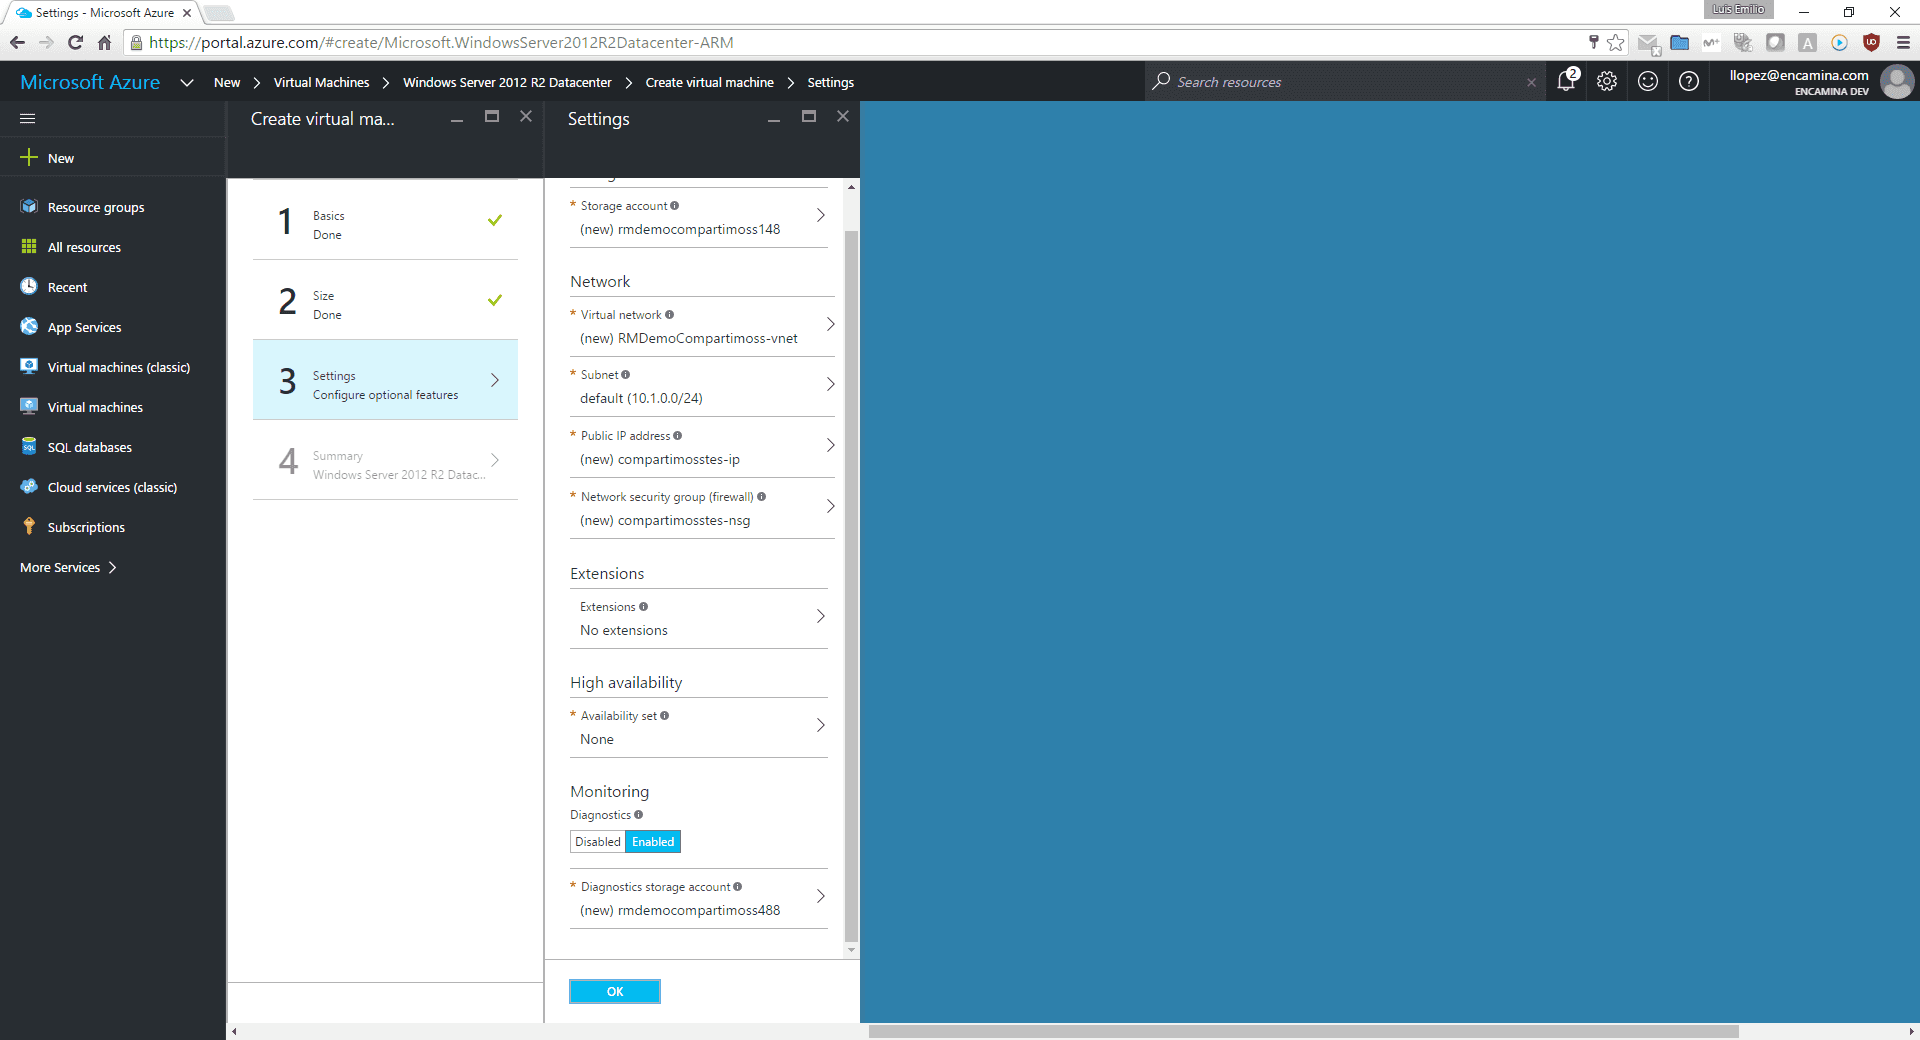Open Resource groups in sidebar
The image size is (1920, 1040).
[112, 207]
